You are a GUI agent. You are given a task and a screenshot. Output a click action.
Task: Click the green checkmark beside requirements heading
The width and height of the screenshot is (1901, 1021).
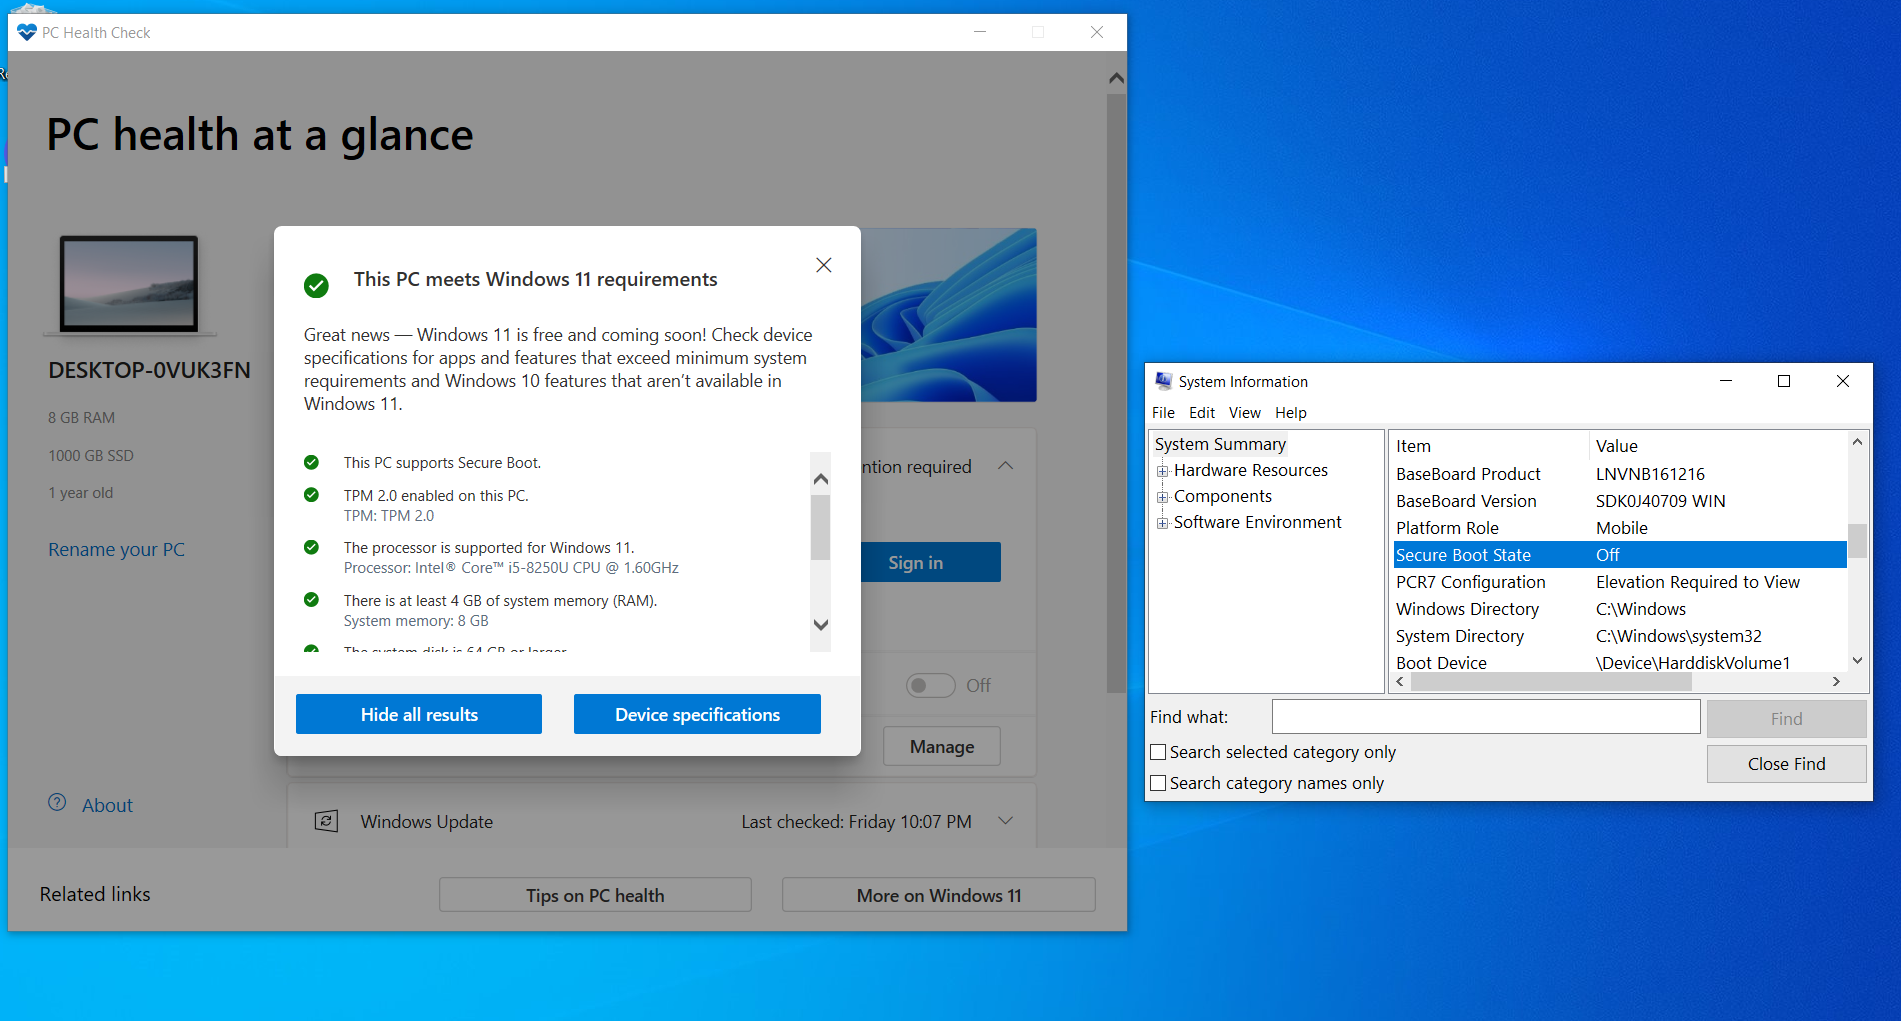pos(316,286)
